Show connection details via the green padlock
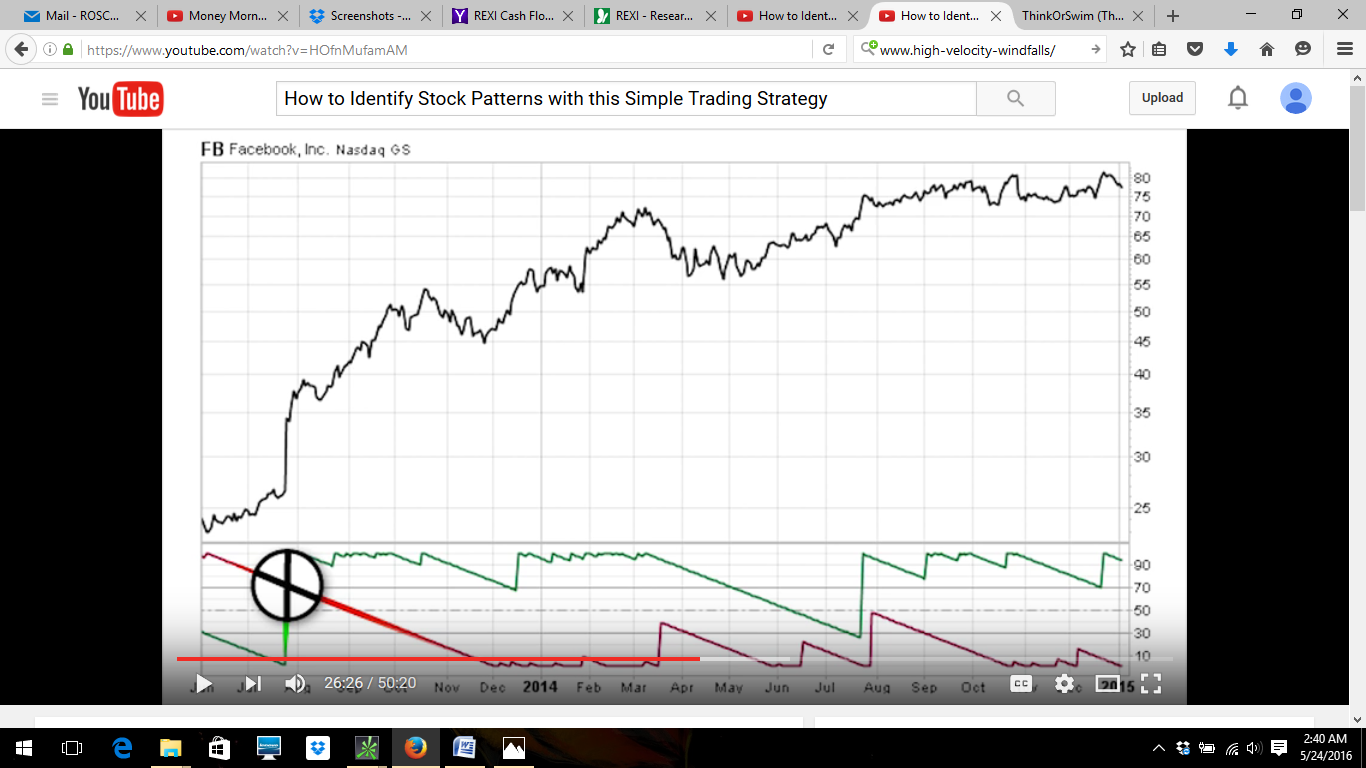Viewport: 1366px width, 768px height. pyautogui.click(x=68, y=49)
